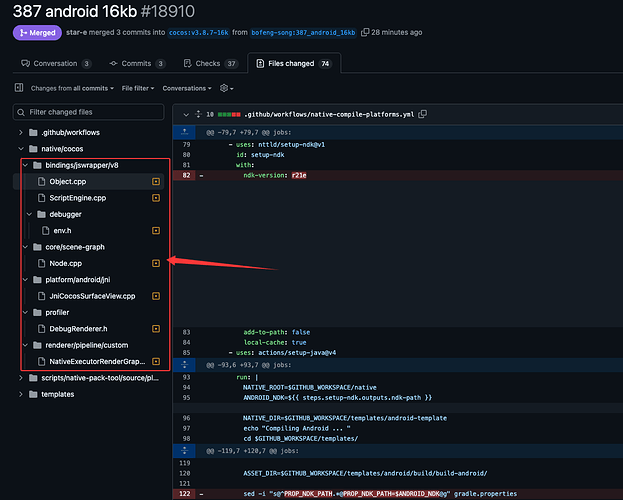Screen dimensions: 623x500
Task: Copy the head branch name
Action: tap(364, 33)
